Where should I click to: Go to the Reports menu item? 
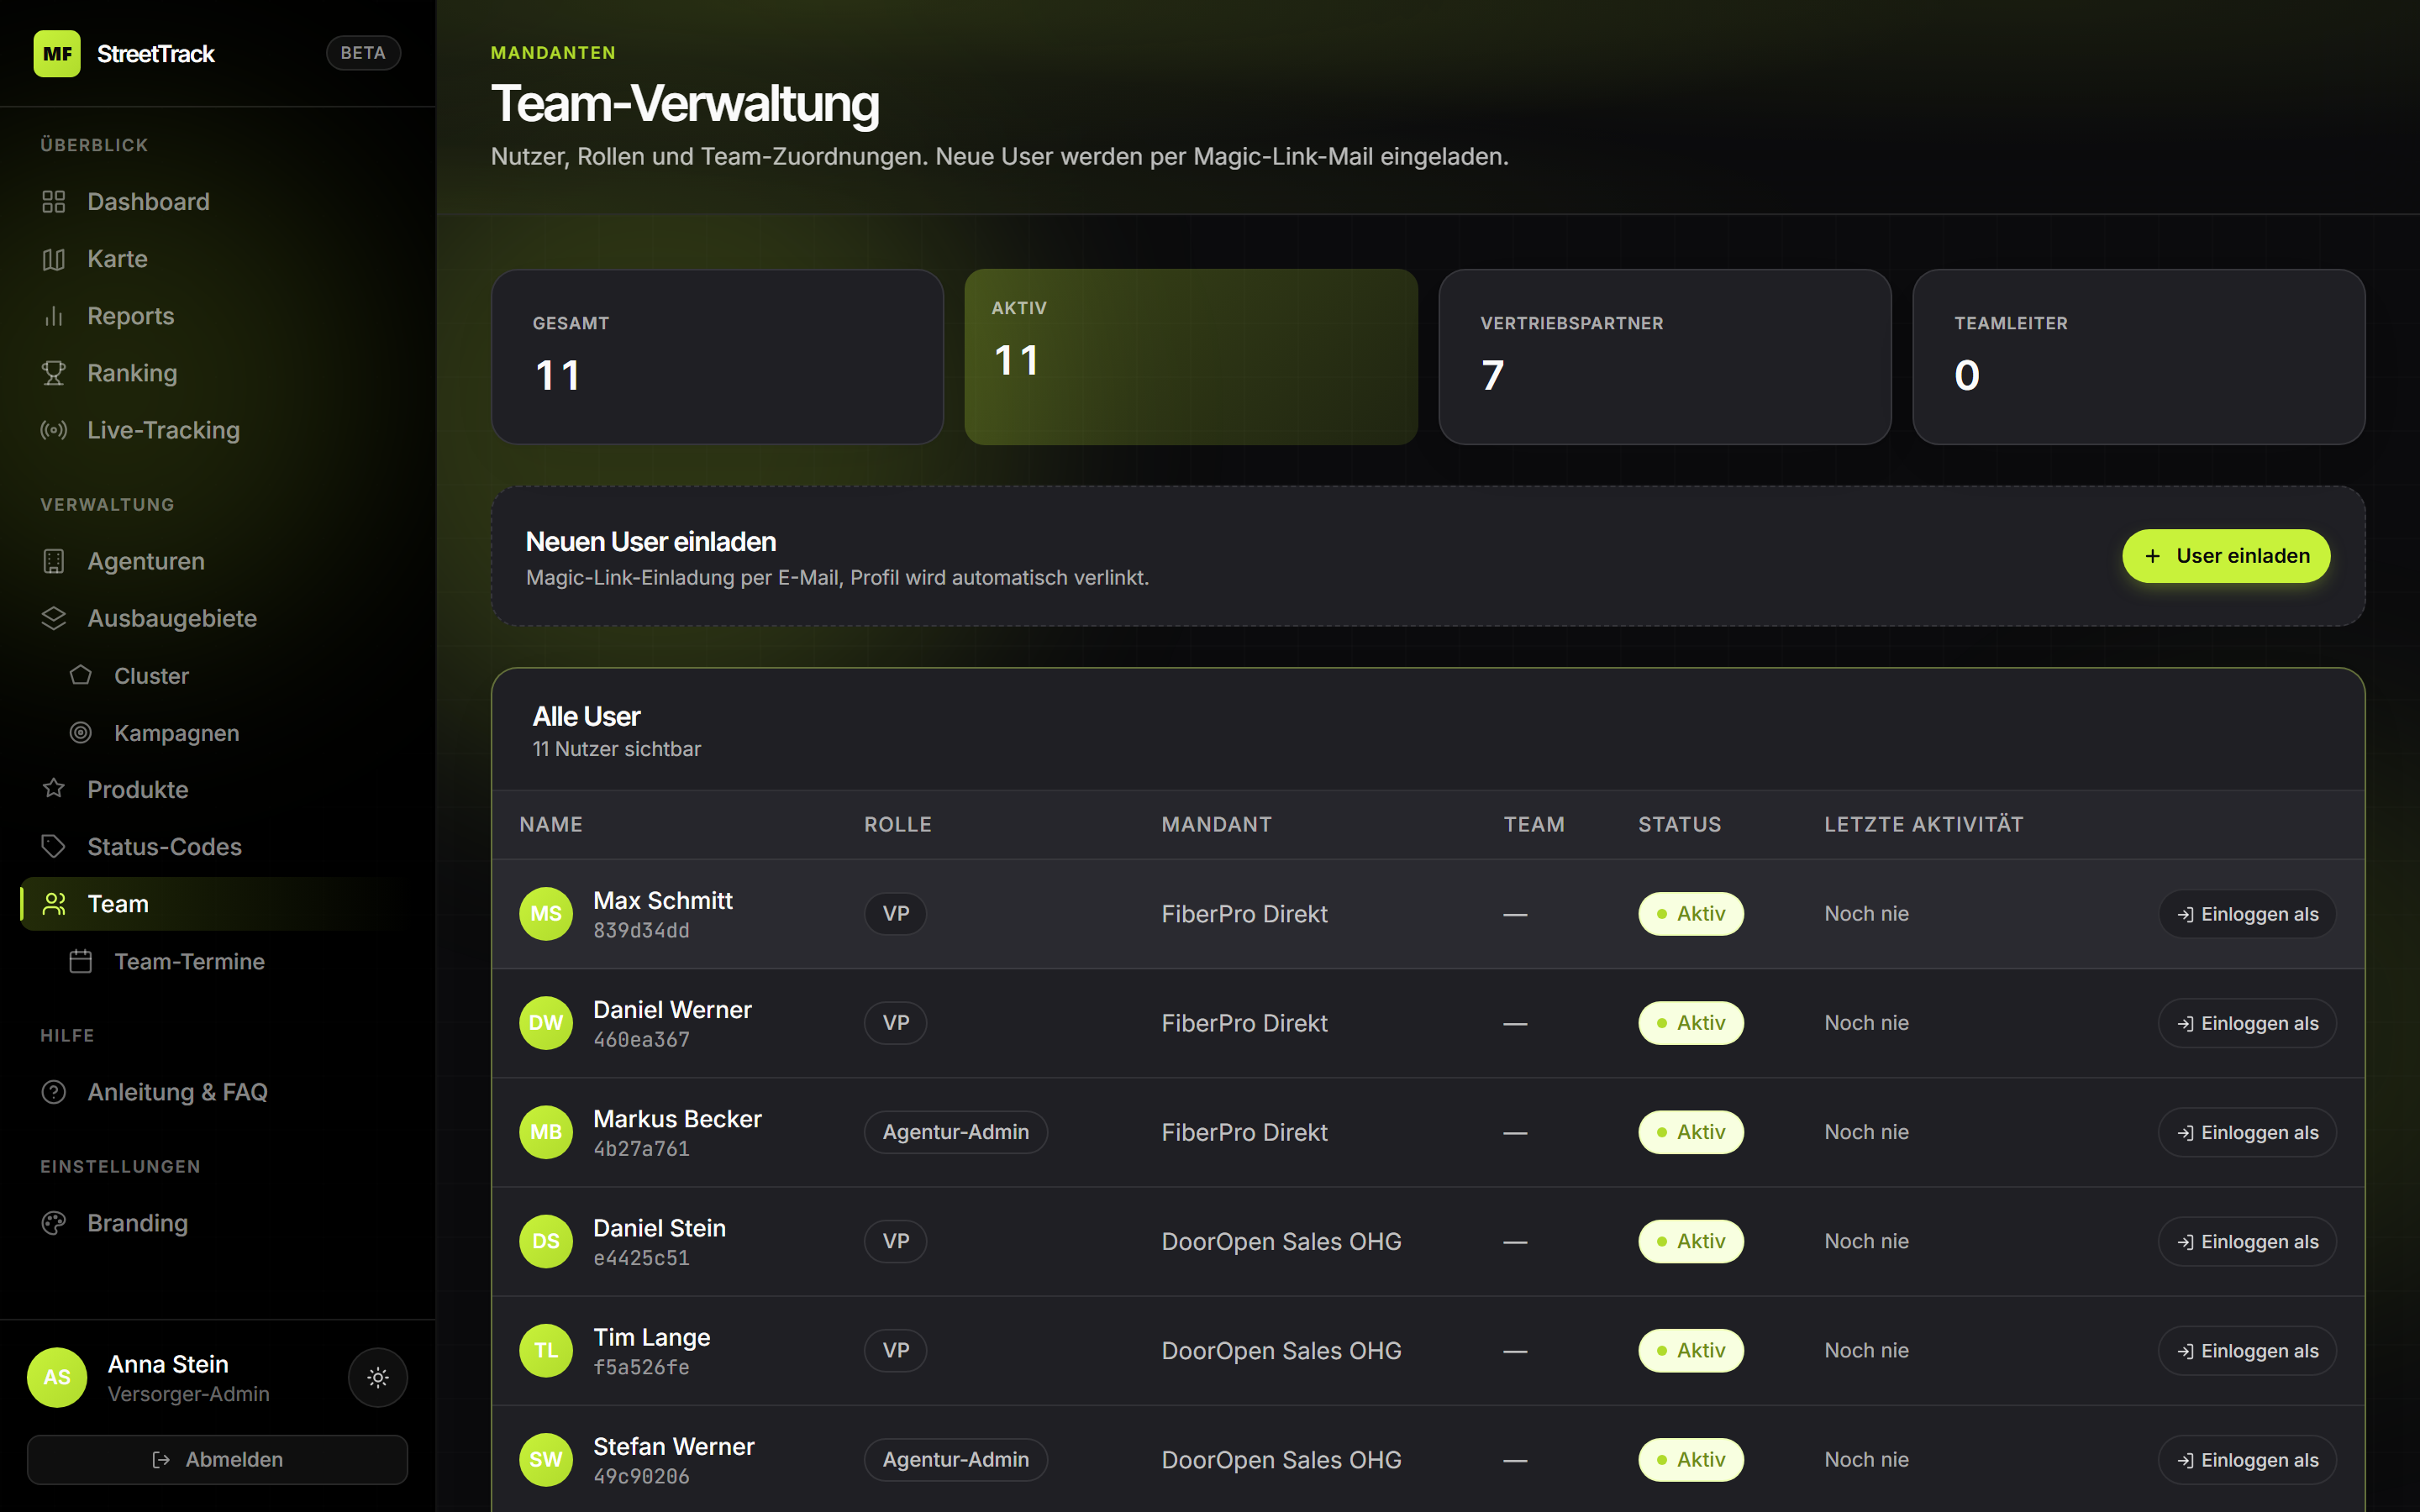pos(130,316)
